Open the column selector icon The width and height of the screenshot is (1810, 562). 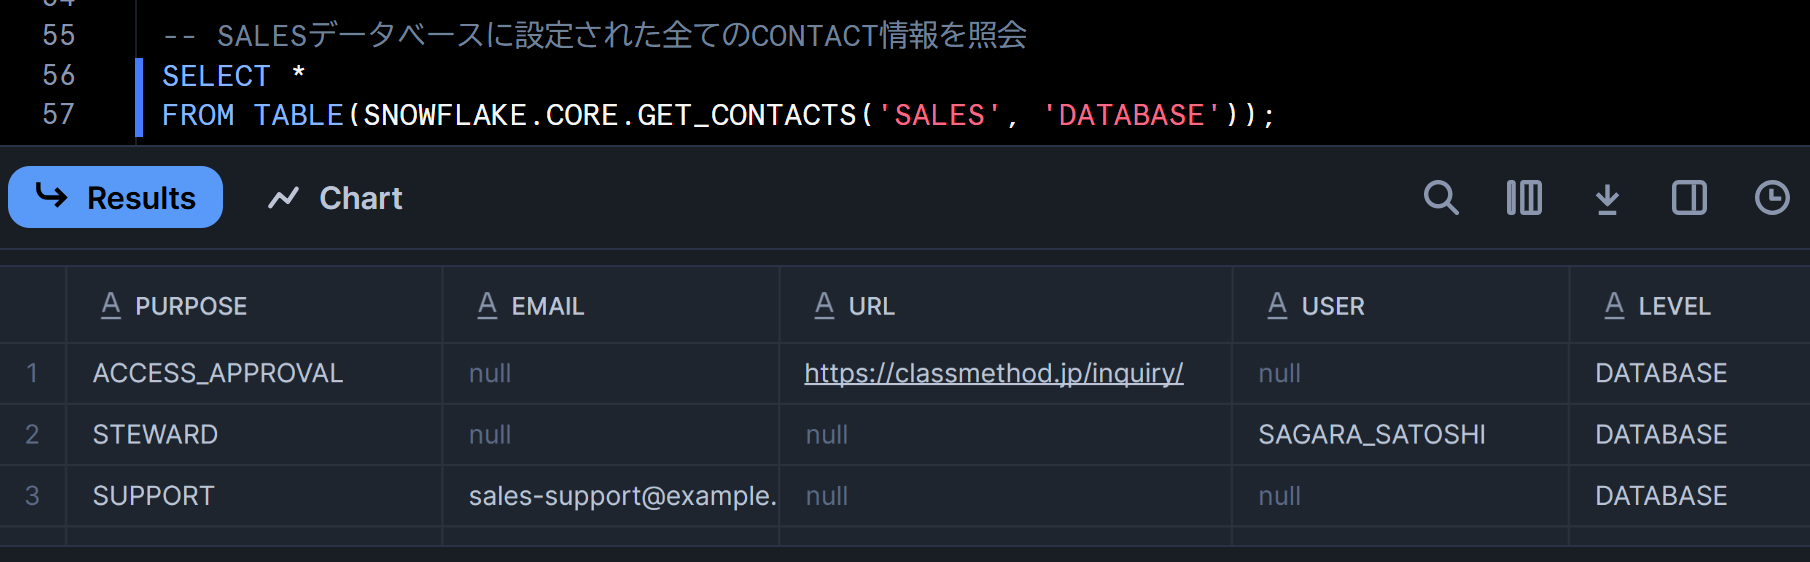click(x=1524, y=198)
